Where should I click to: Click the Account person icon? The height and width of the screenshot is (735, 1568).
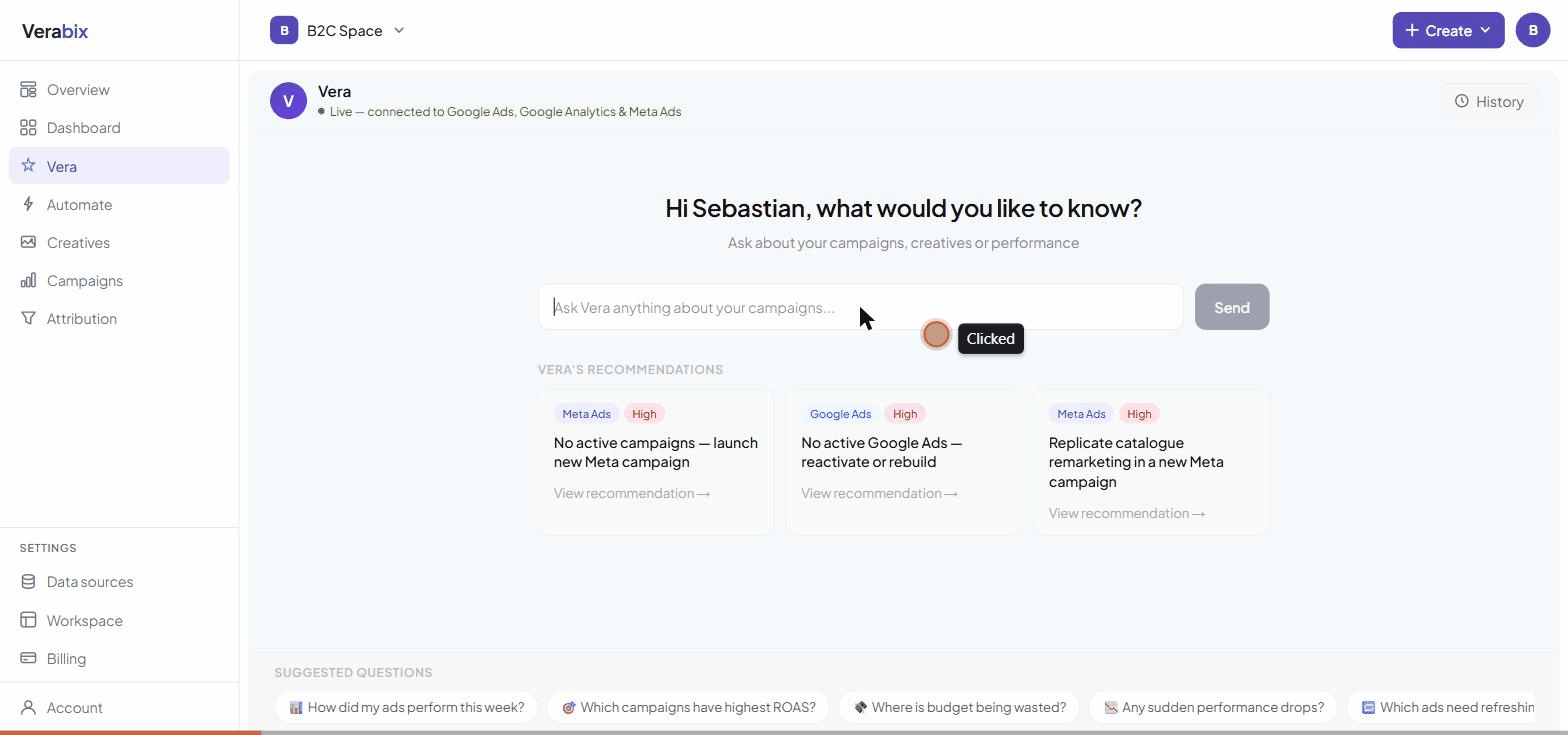[x=28, y=707]
